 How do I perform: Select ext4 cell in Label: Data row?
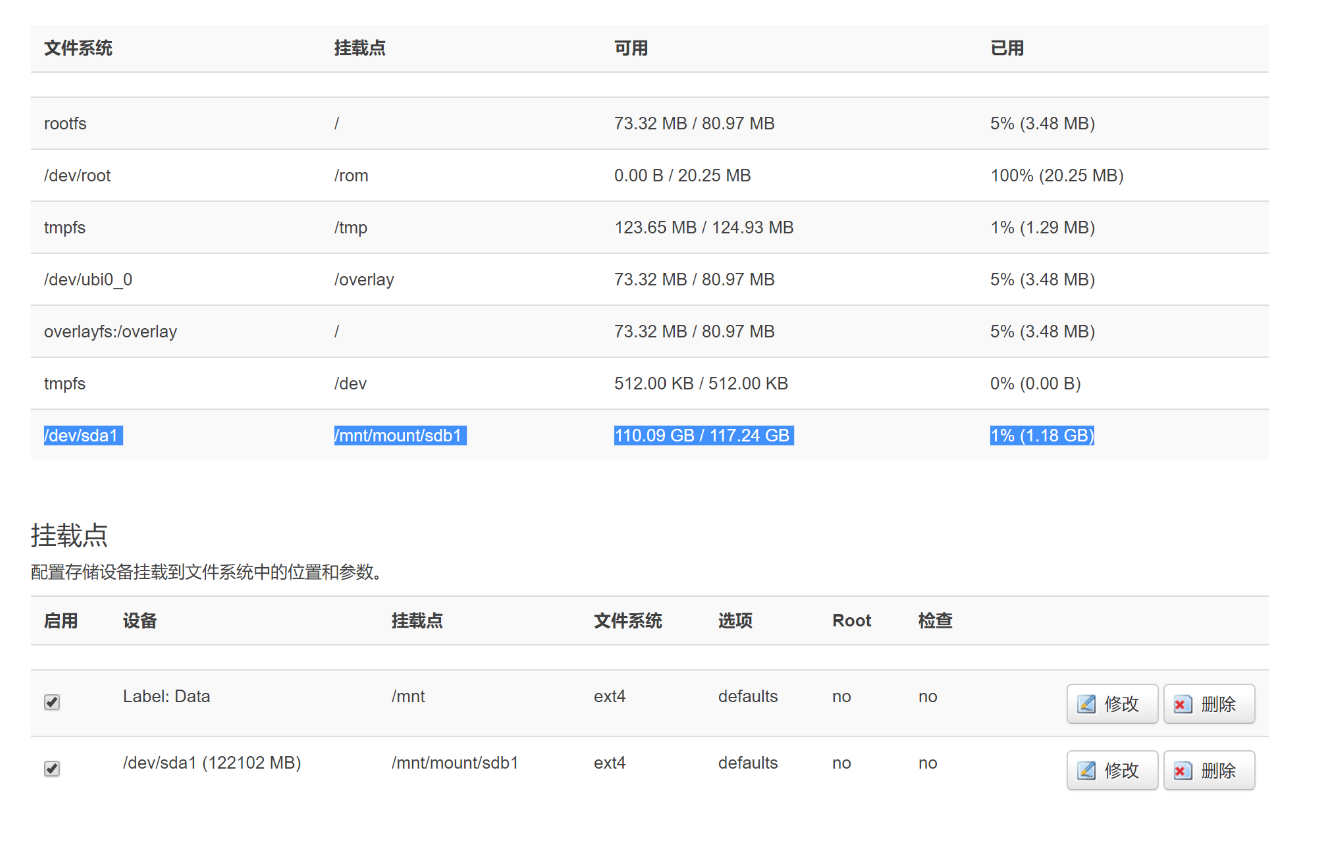[610, 697]
